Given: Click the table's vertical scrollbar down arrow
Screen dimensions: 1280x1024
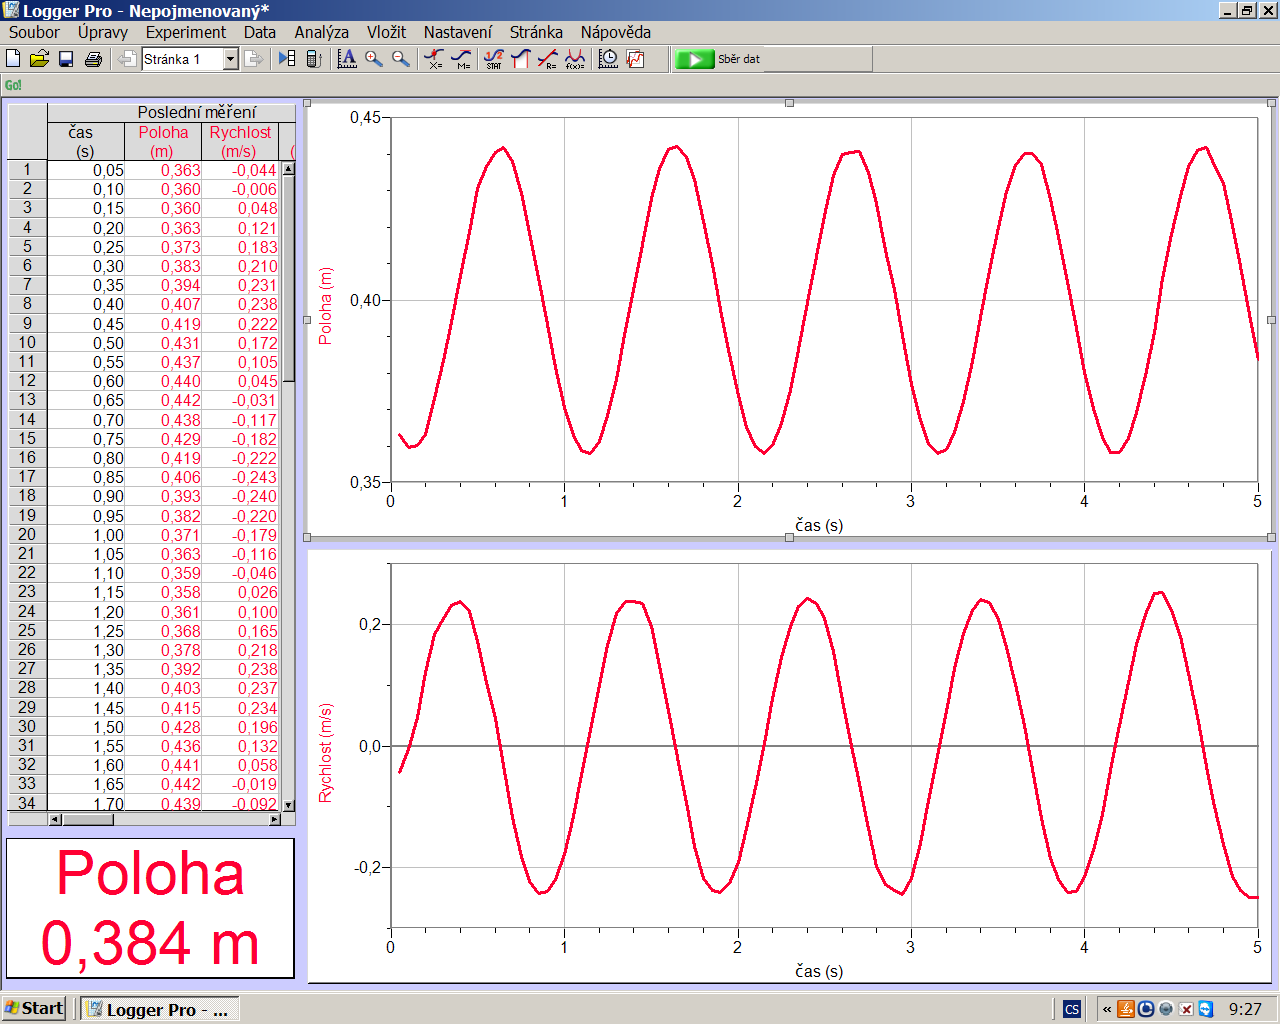Looking at the screenshot, I should [x=289, y=805].
